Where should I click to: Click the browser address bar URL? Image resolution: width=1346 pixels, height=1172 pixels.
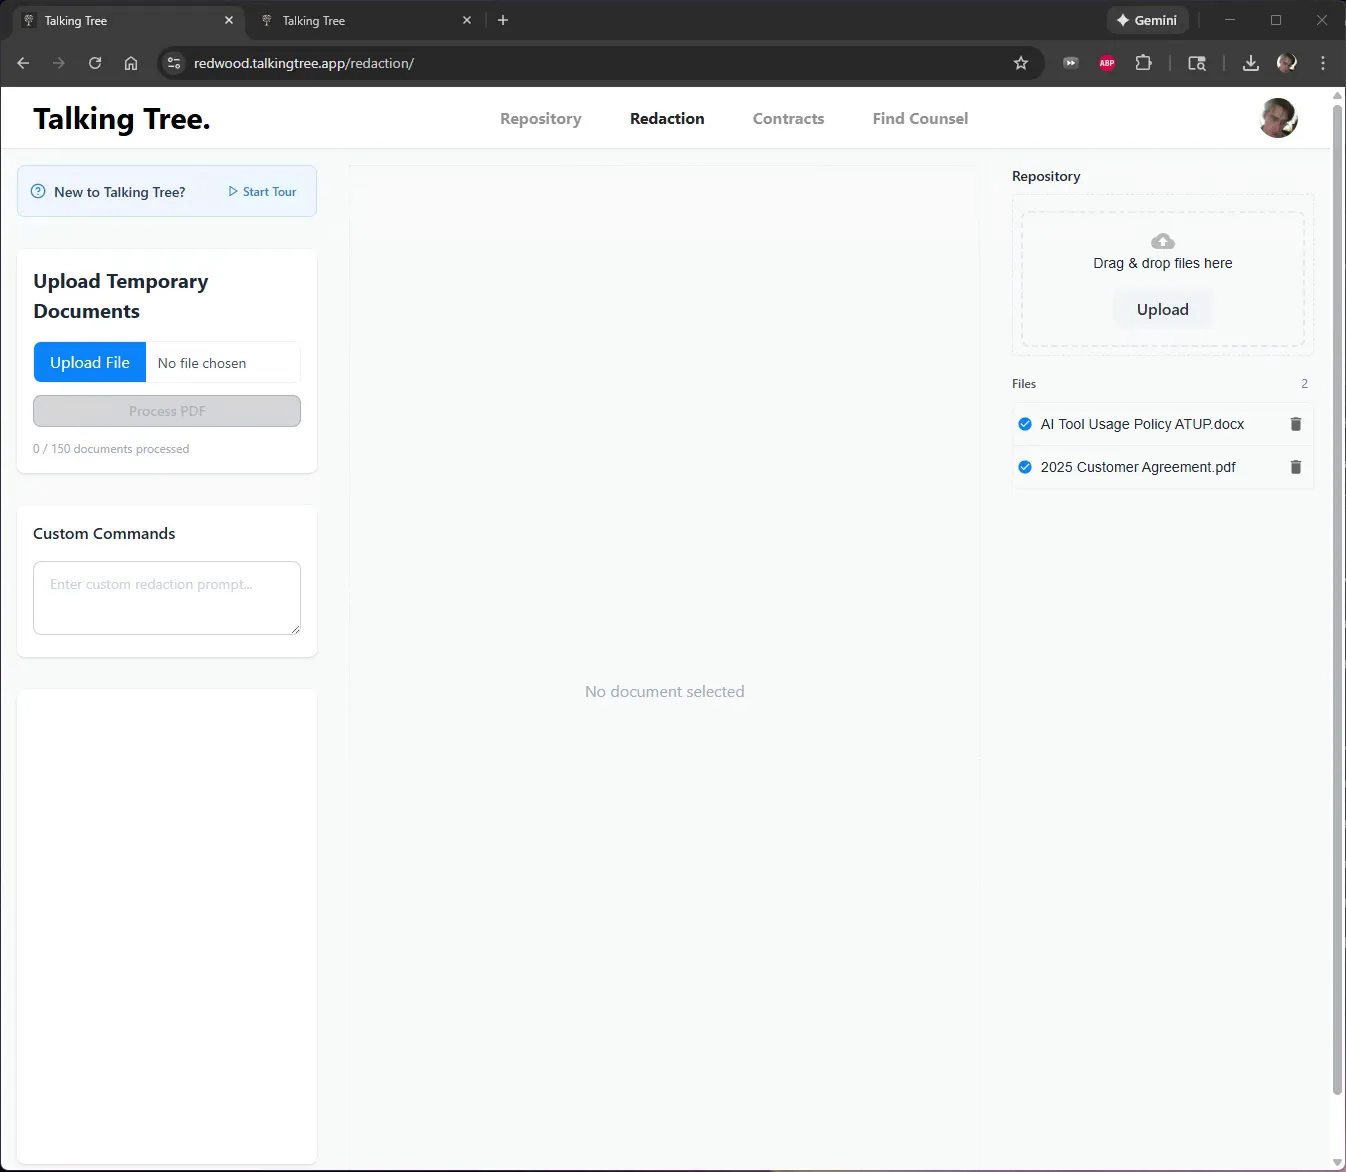click(304, 63)
